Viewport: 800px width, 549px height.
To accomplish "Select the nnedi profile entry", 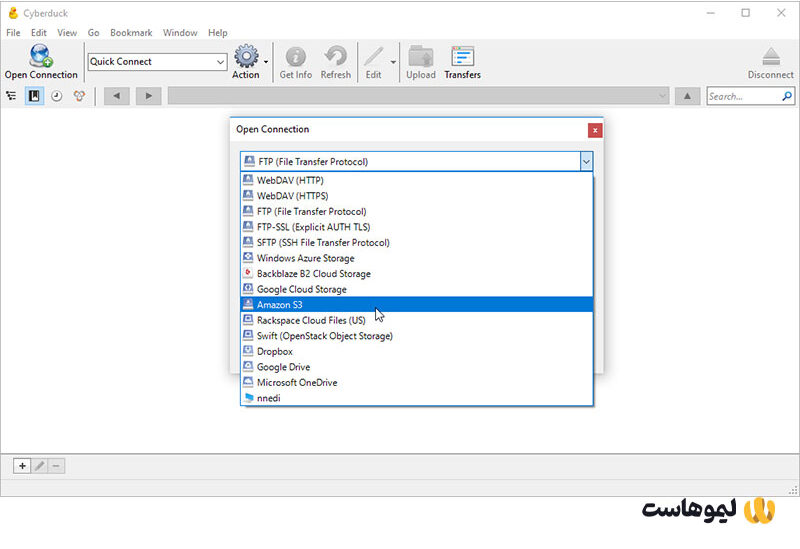I will click(x=416, y=398).
